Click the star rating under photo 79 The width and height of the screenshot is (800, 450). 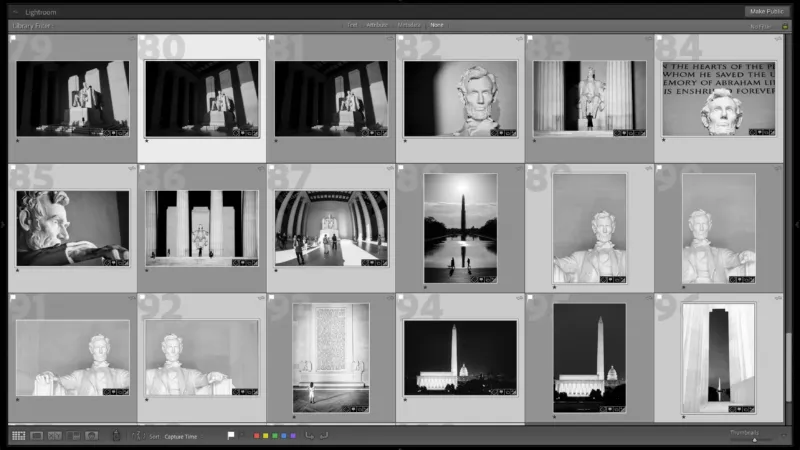click(18, 141)
